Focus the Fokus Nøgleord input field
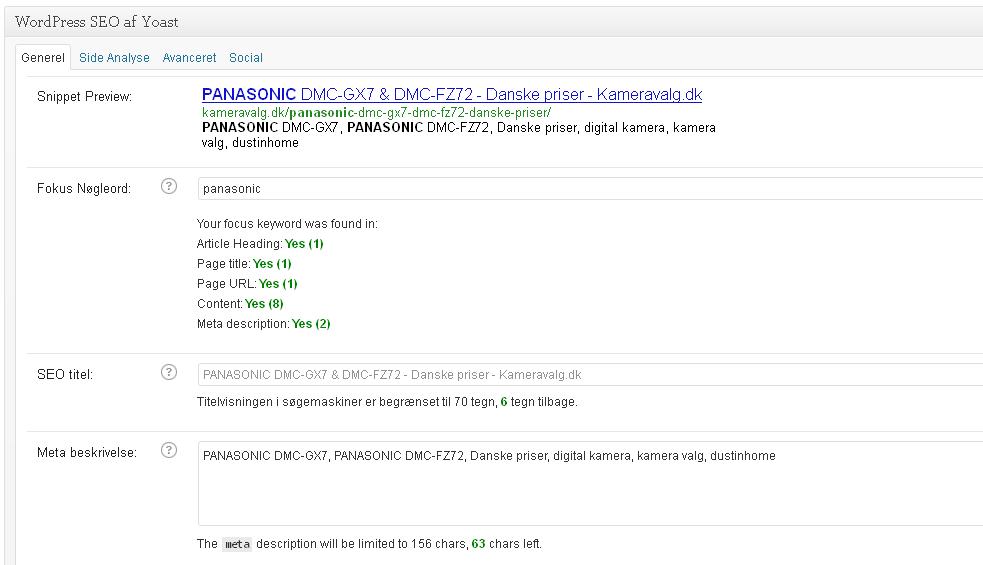Image resolution: width=983 pixels, height=565 pixels. [590, 188]
